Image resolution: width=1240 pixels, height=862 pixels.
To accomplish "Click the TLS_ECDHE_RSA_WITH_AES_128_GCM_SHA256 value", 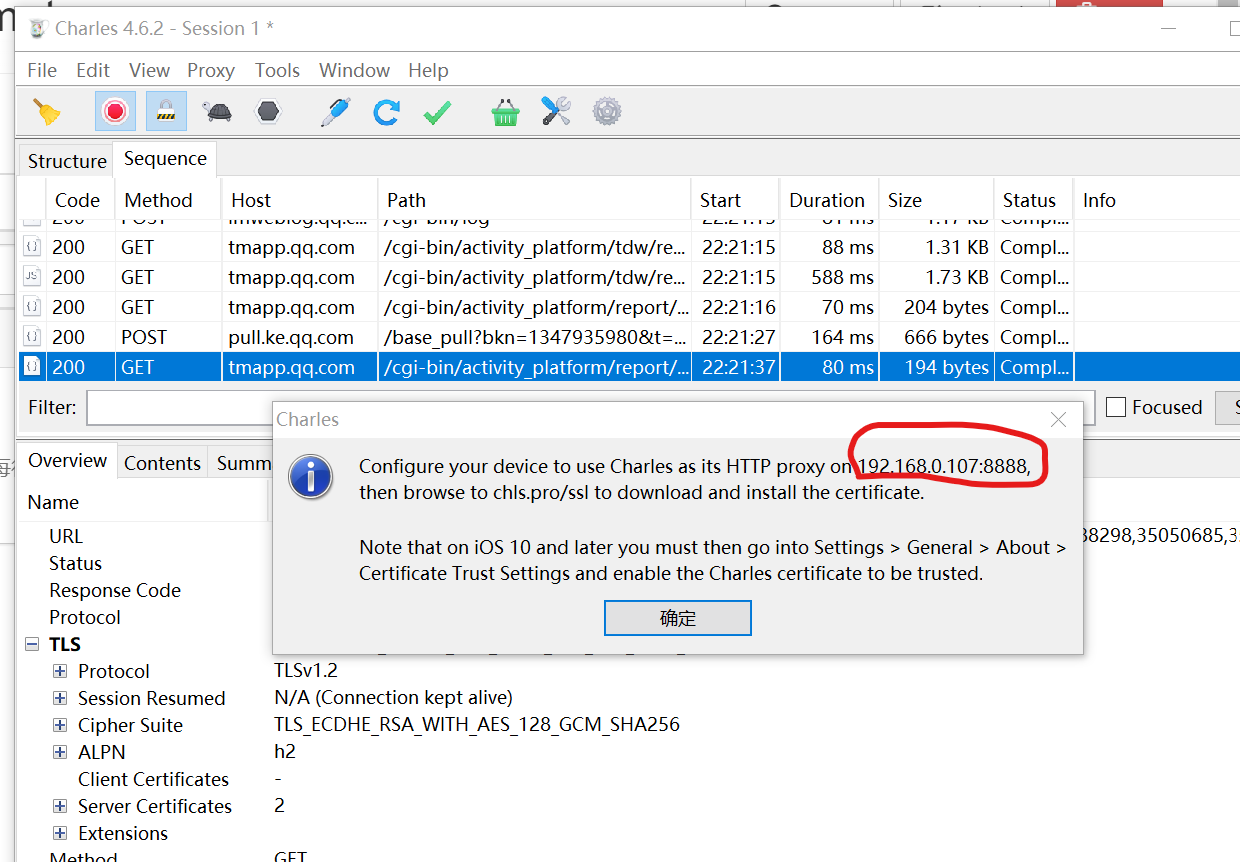I will click(477, 725).
